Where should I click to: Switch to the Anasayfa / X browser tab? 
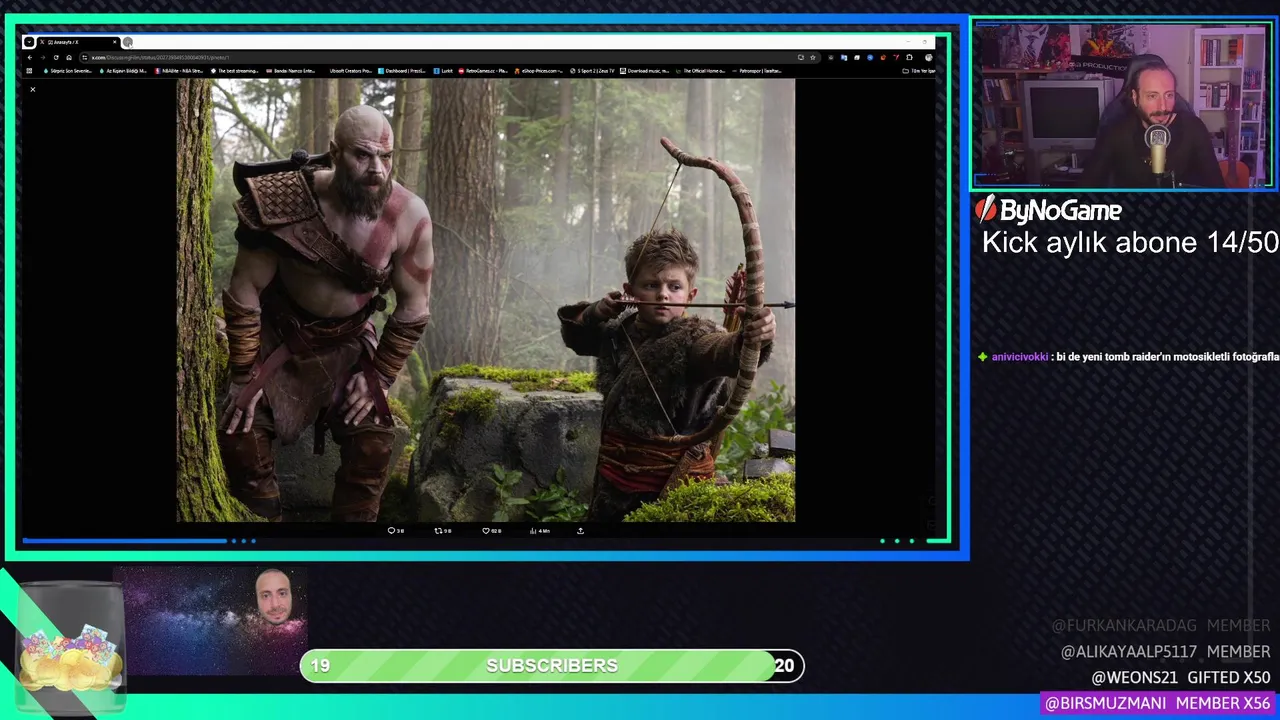point(78,42)
